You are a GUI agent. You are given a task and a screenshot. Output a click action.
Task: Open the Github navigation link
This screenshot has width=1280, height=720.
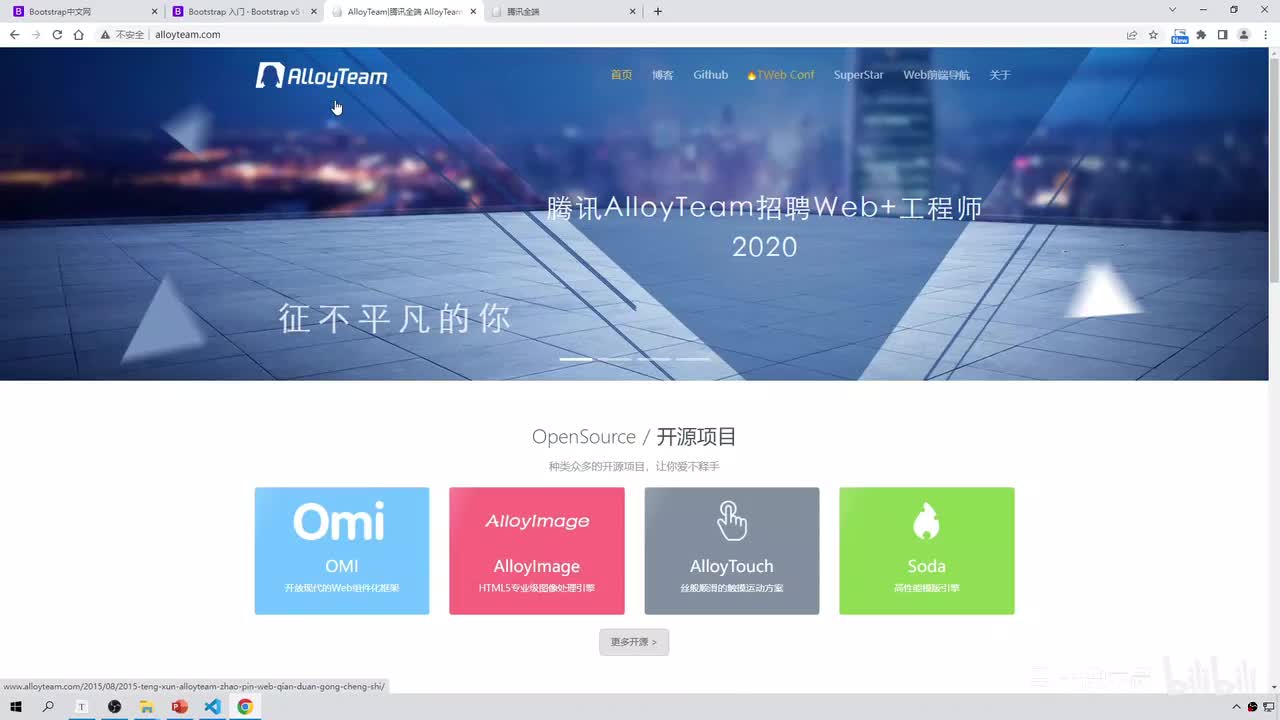click(x=711, y=75)
